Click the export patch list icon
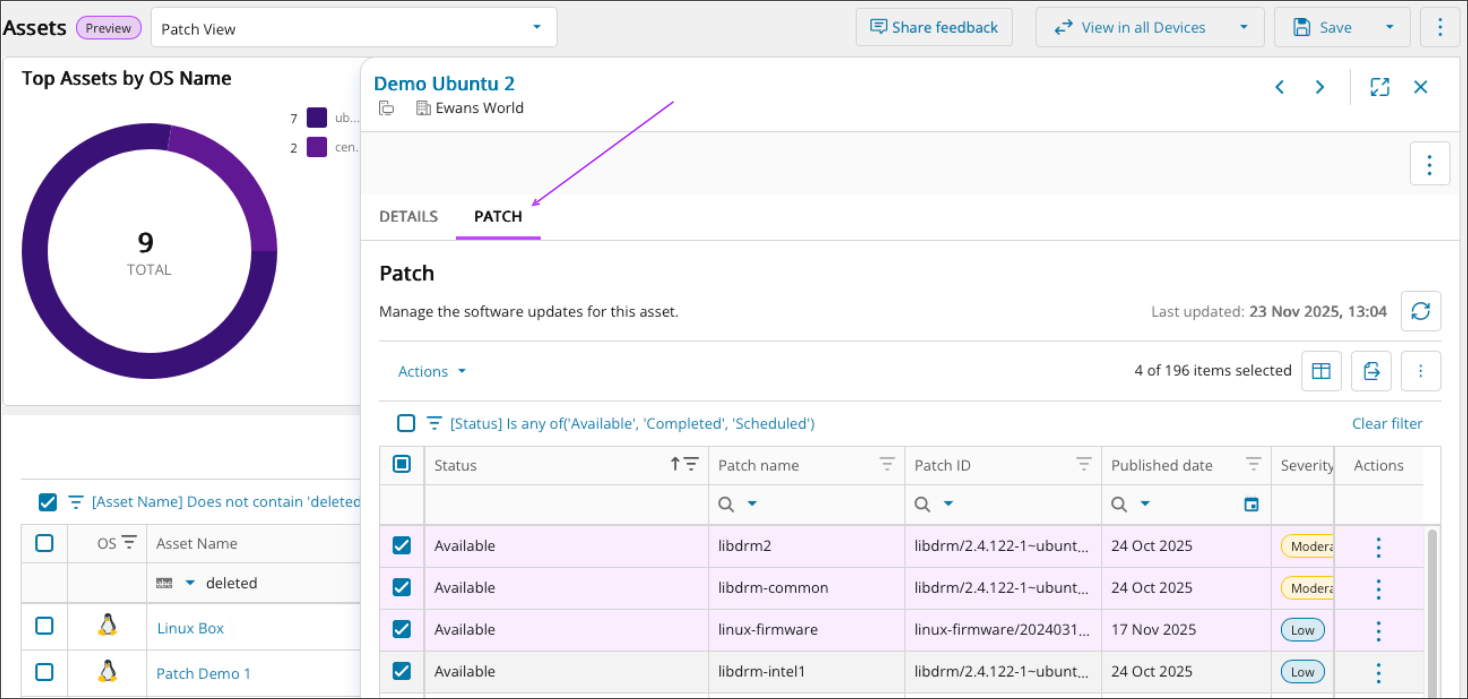 point(1371,371)
